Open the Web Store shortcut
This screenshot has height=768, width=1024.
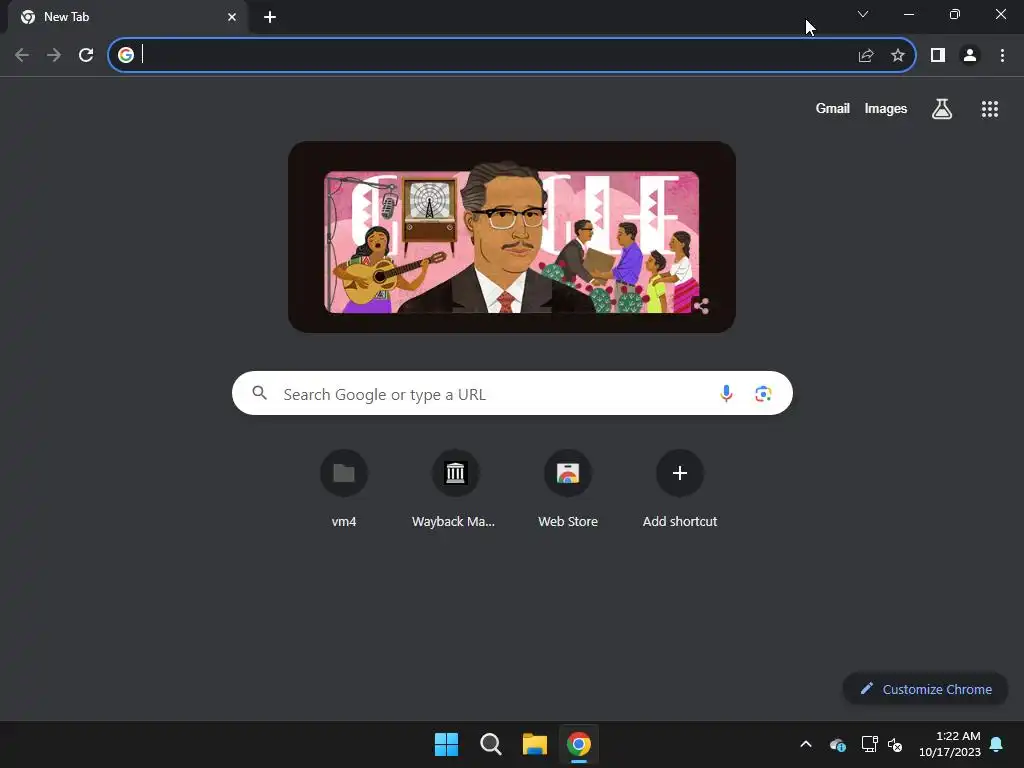(568, 488)
